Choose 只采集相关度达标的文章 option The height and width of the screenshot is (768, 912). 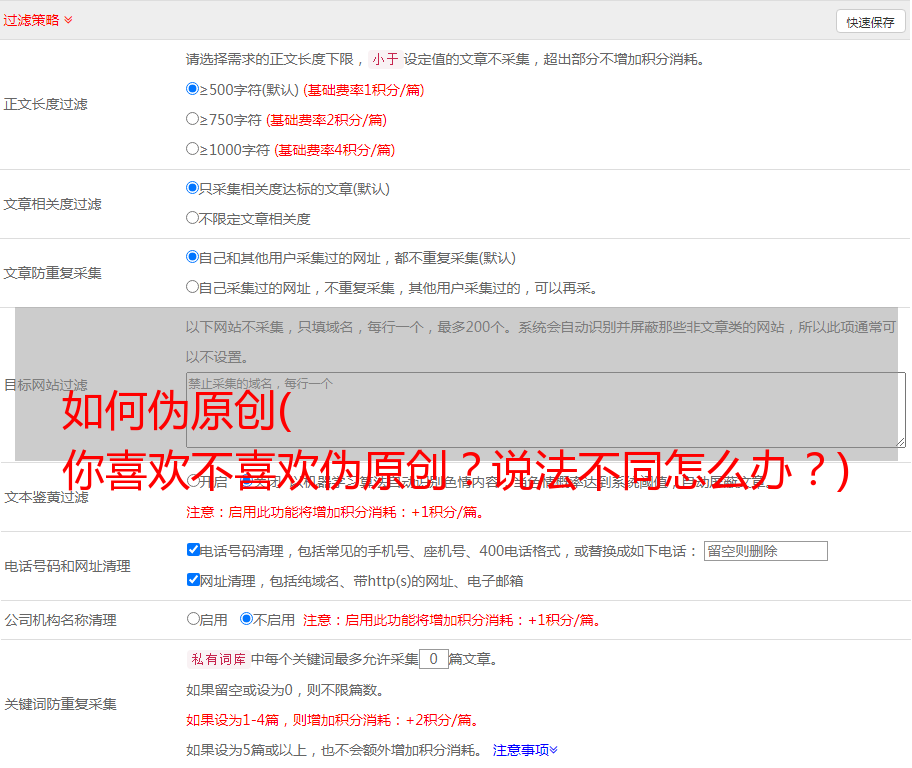pyautogui.click(x=192, y=188)
